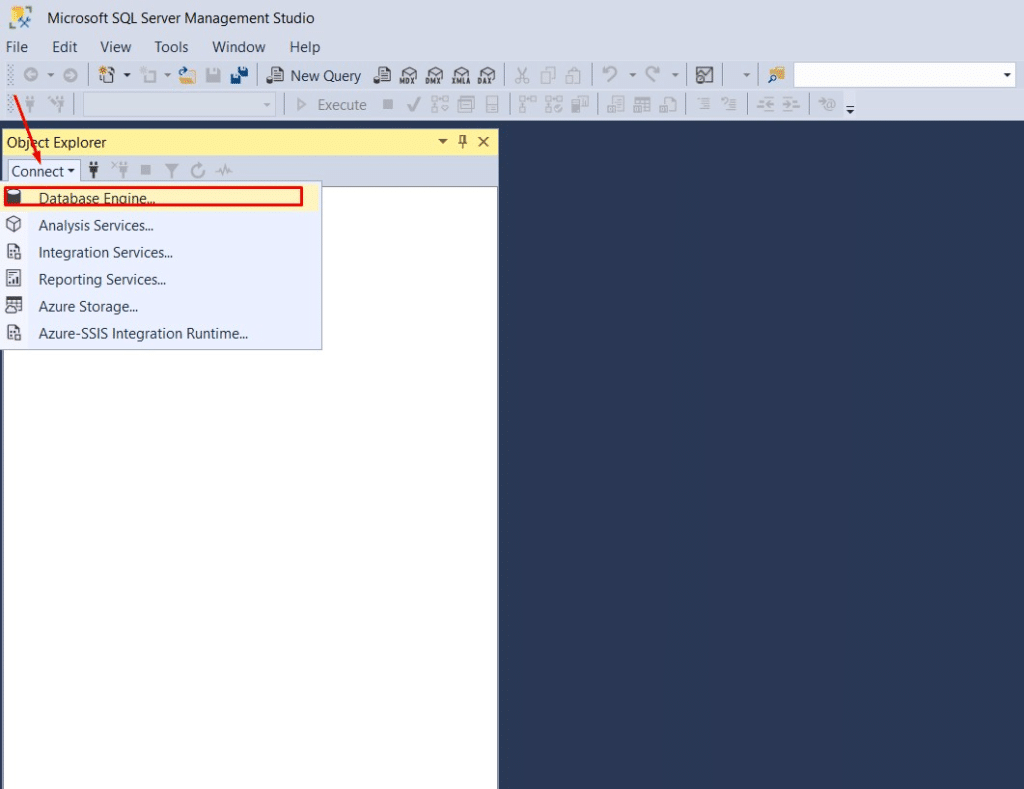Click the New Query toolbar button
Screen dimensions: 1024x789
coord(314,76)
